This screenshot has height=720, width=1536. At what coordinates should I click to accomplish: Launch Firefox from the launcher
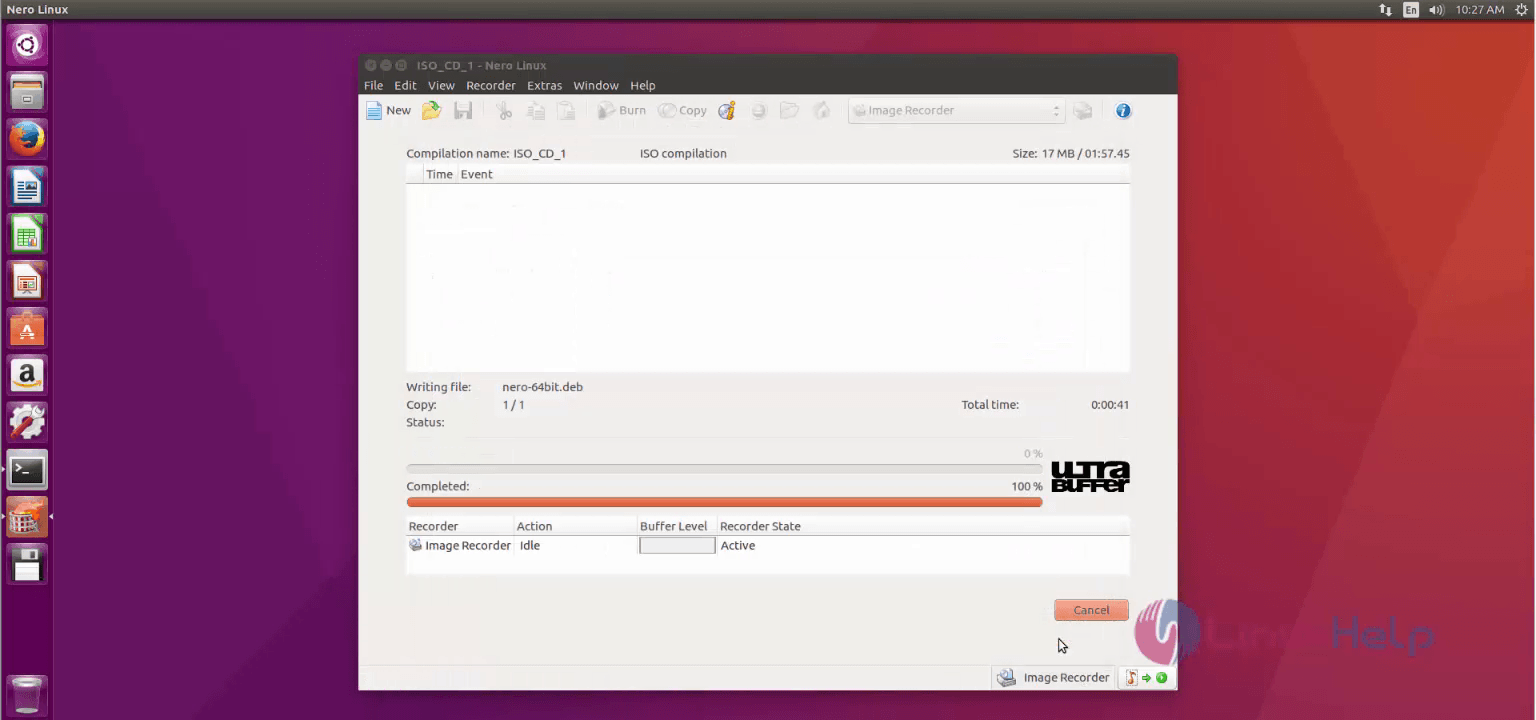(x=27, y=139)
